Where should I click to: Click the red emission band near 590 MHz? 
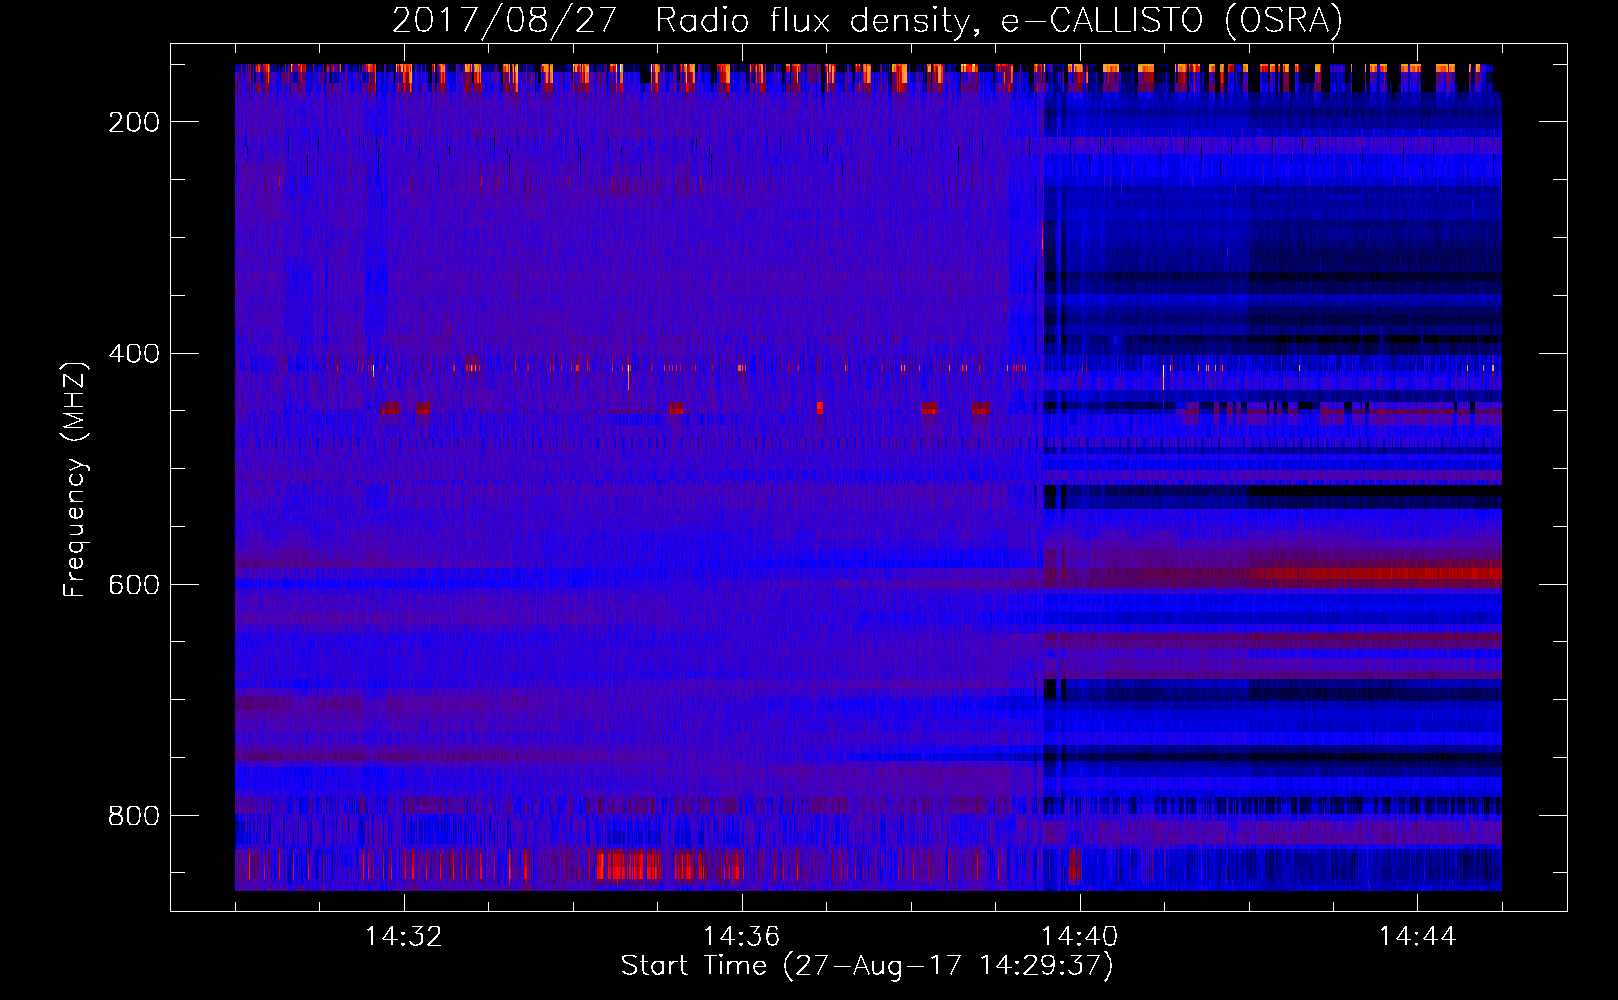pos(1378,574)
